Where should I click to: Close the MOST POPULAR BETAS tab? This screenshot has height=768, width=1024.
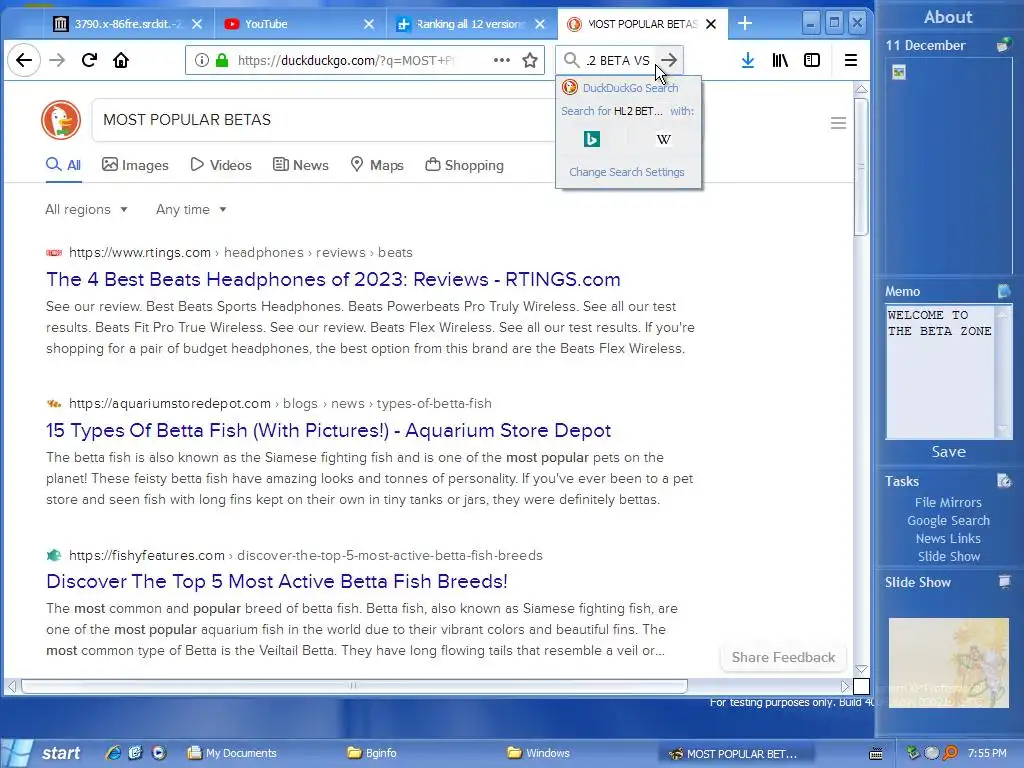711,24
